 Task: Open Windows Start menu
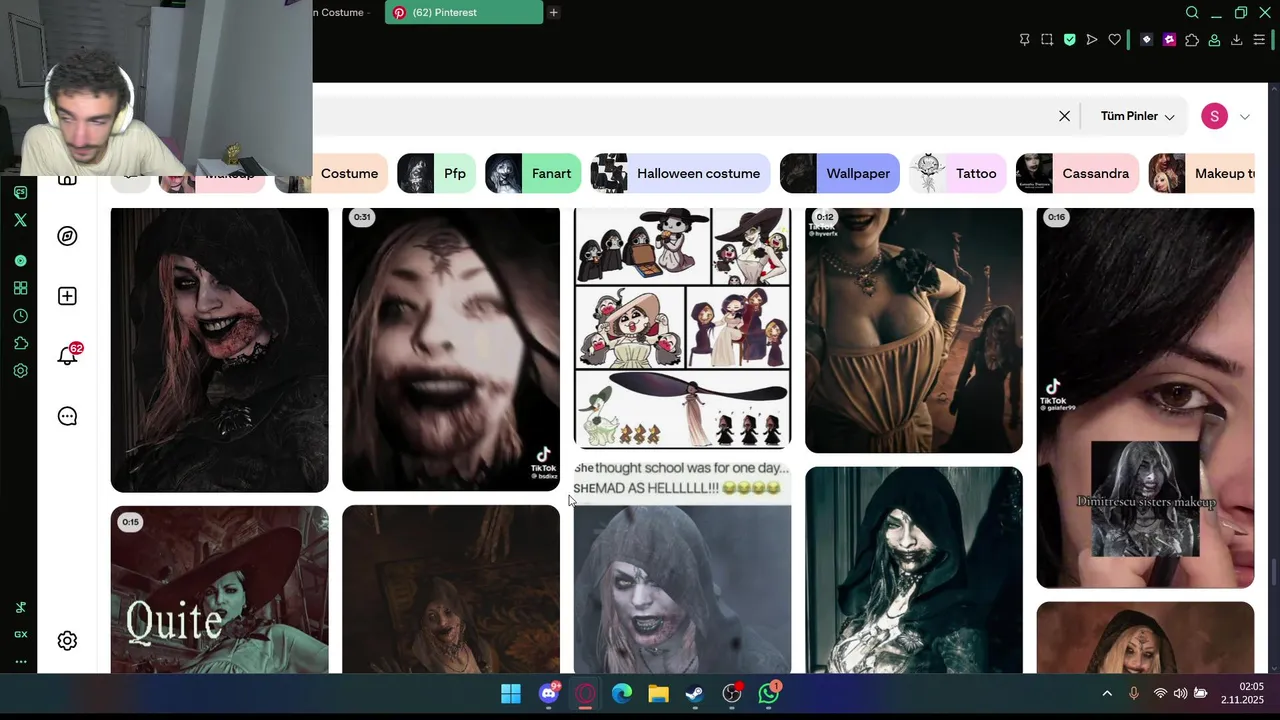coord(510,694)
